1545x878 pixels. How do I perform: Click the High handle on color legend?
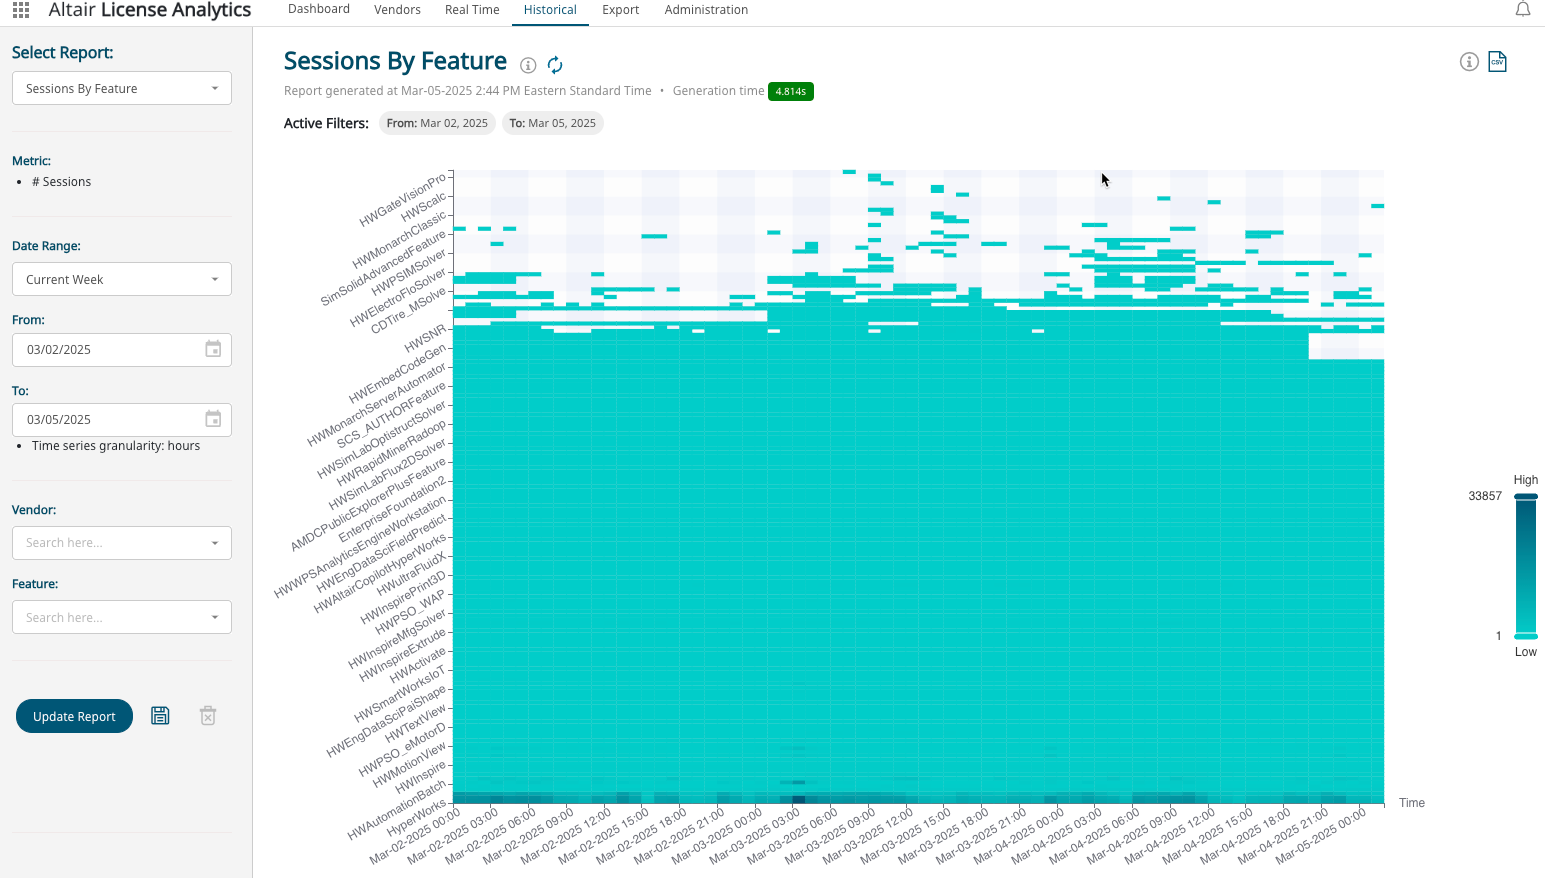(1526, 496)
